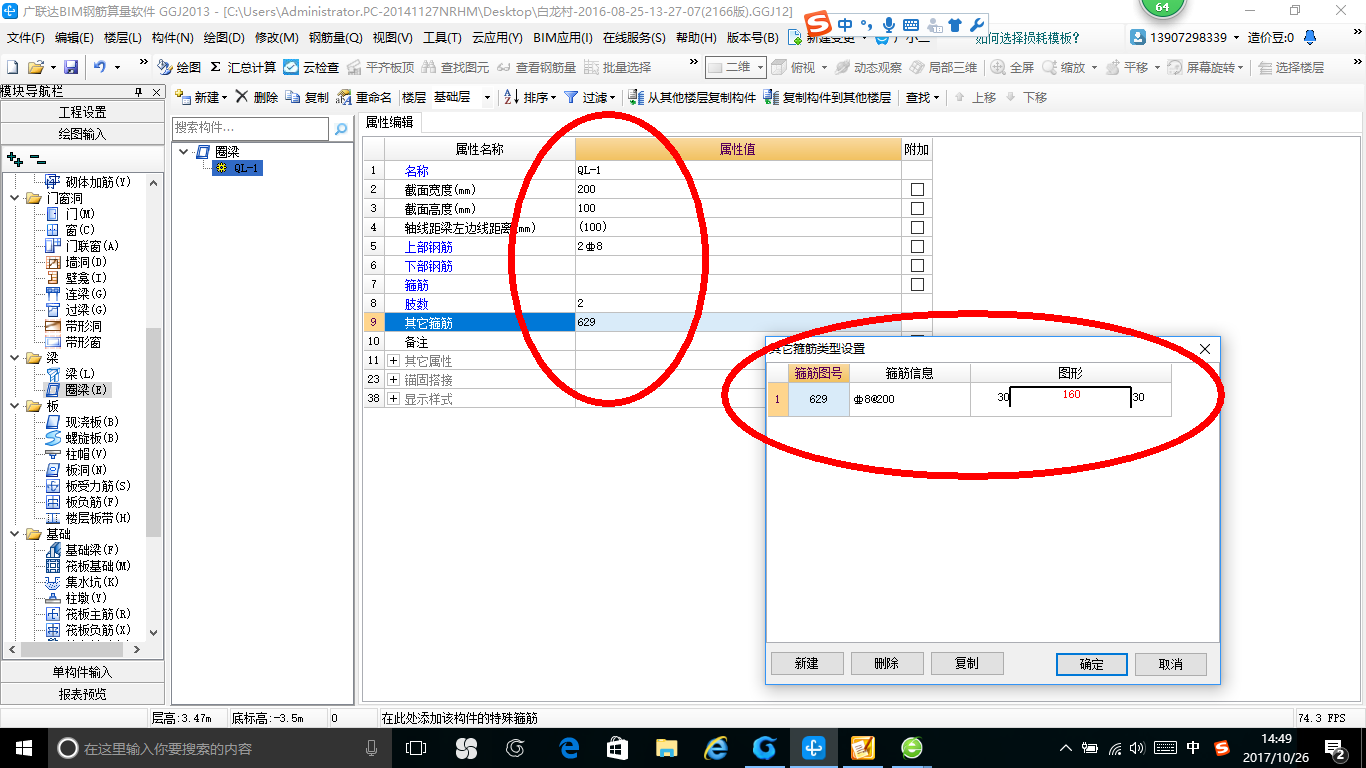Open the BIM应用(I) menu
The width and height of the screenshot is (1366, 768).
point(563,38)
